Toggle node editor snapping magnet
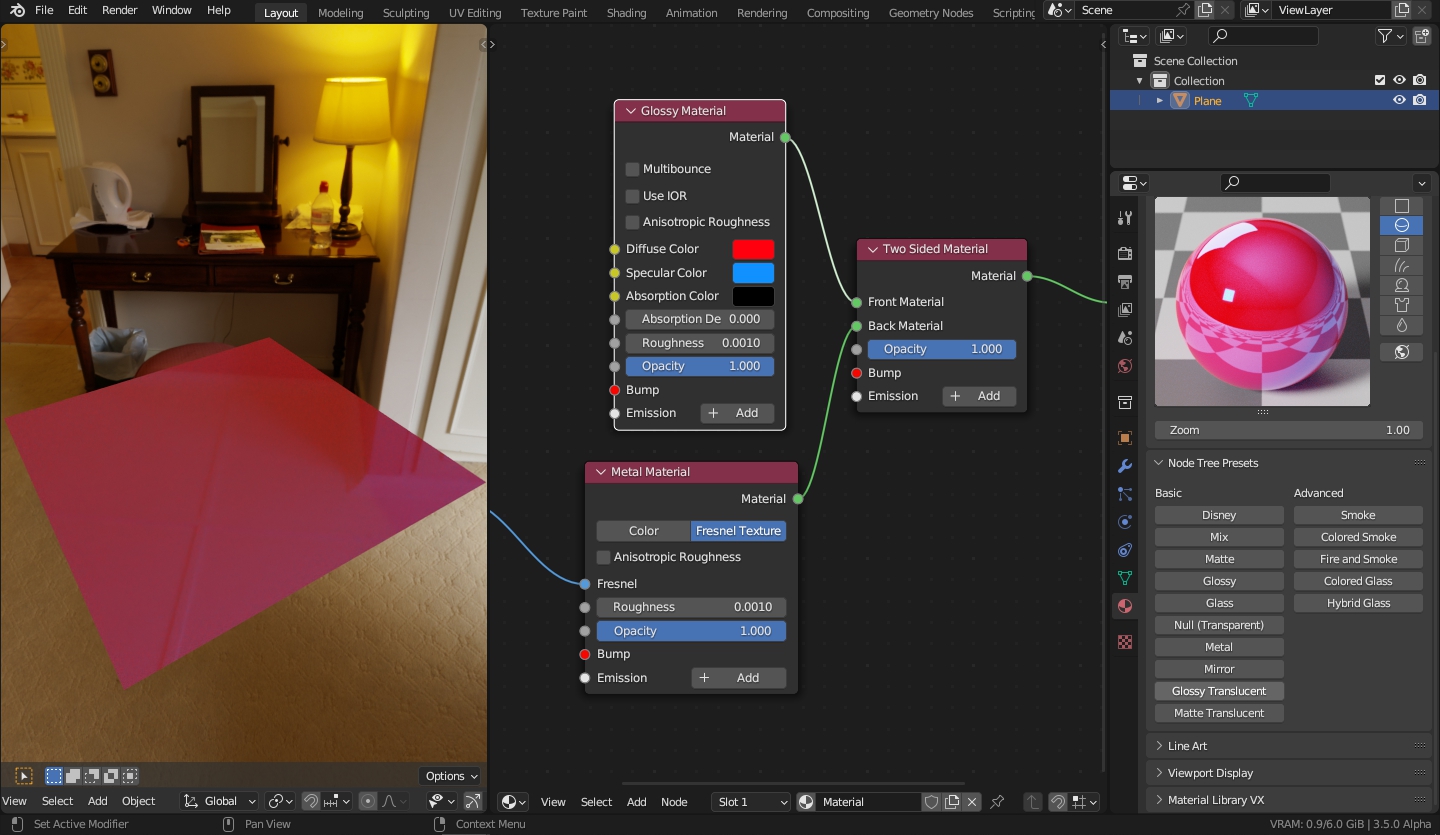Image resolution: width=1440 pixels, height=835 pixels. coord(1057,802)
